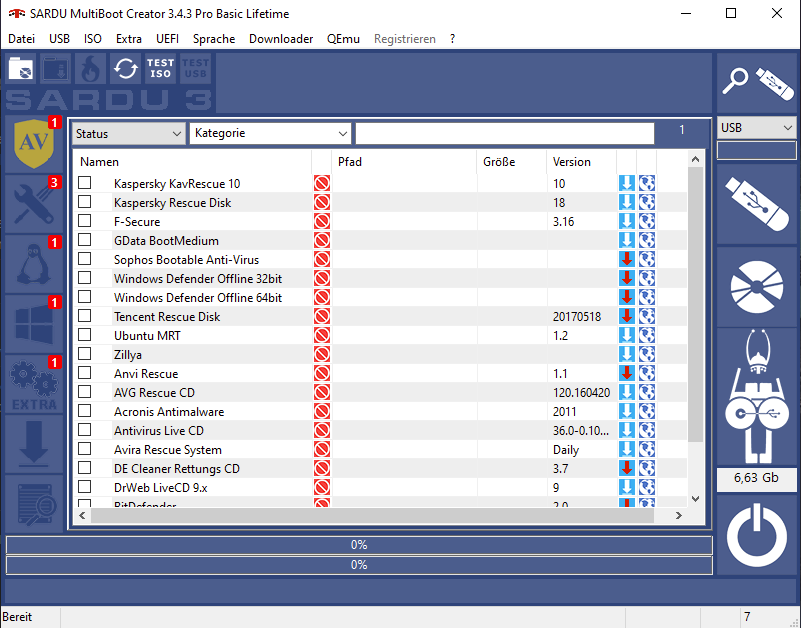Click the horizontal scrollbar right arrow
This screenshot has height=628, width=801.
pyautogui.click(x=678, y=515)
